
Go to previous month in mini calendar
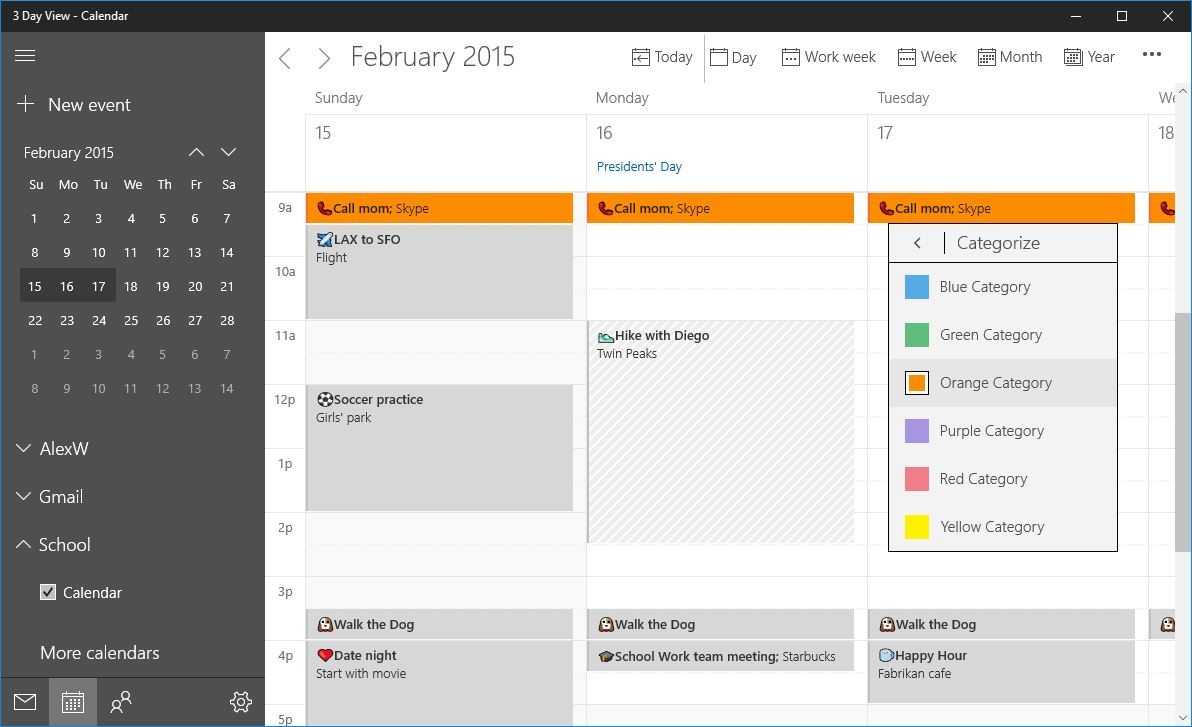[196, 152]
